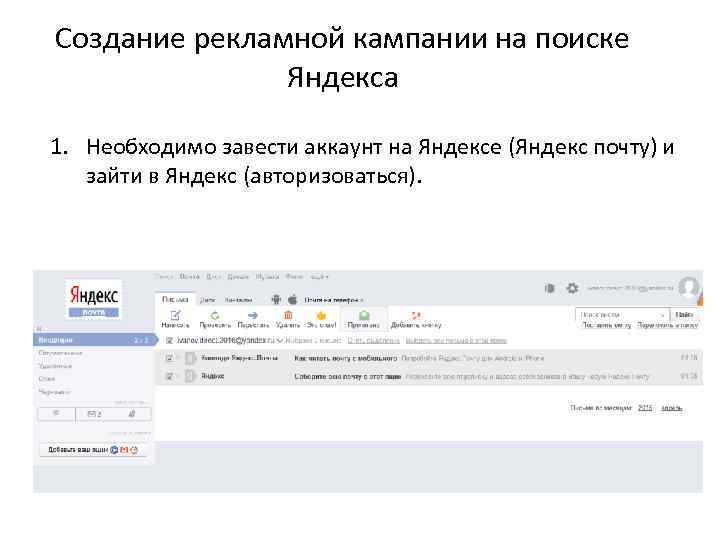
Task: Click the Android robot icon
Action: point(276,299)
